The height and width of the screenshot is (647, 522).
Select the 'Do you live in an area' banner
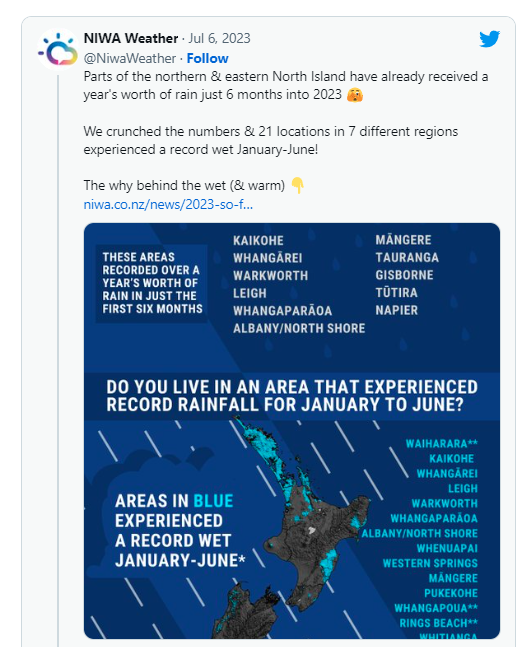292,396
